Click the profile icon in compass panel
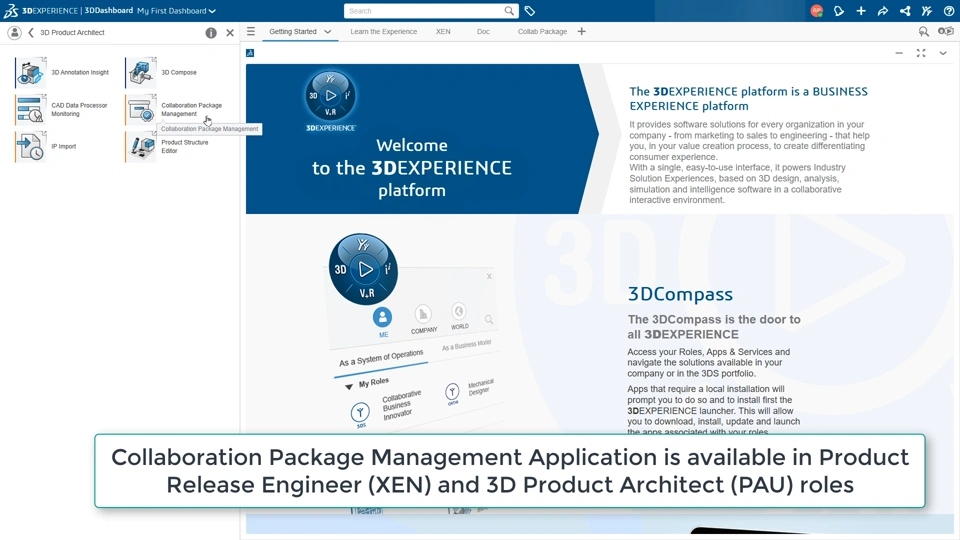The width and height of the screenshot is (960, 540). coord(14,32)
